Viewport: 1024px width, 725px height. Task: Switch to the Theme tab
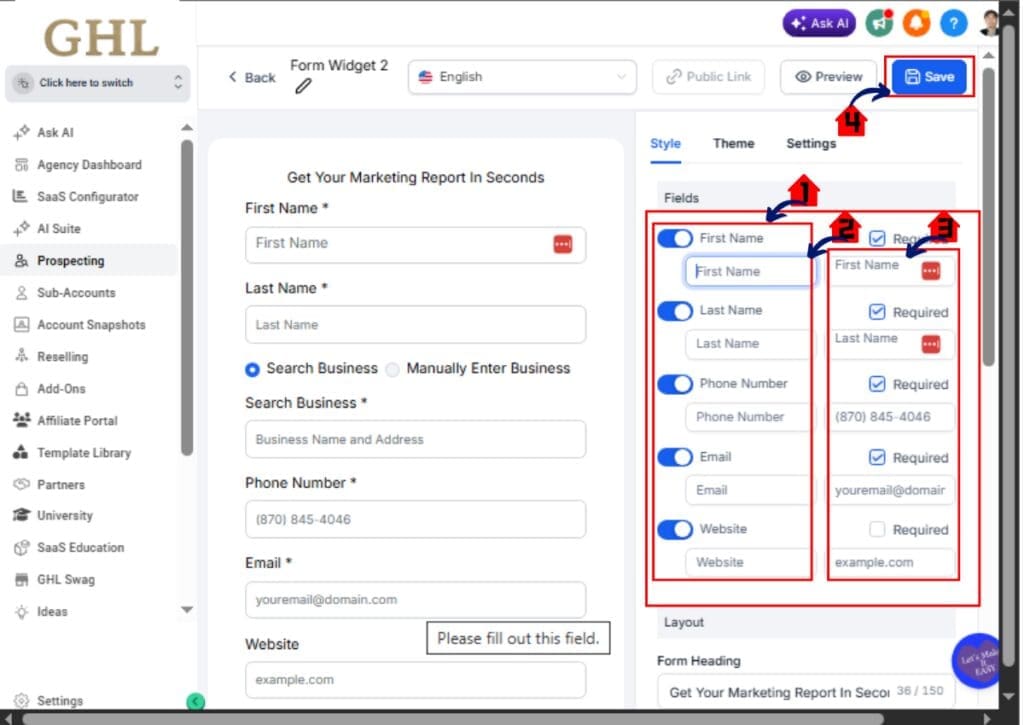click(x=733, y=144)
